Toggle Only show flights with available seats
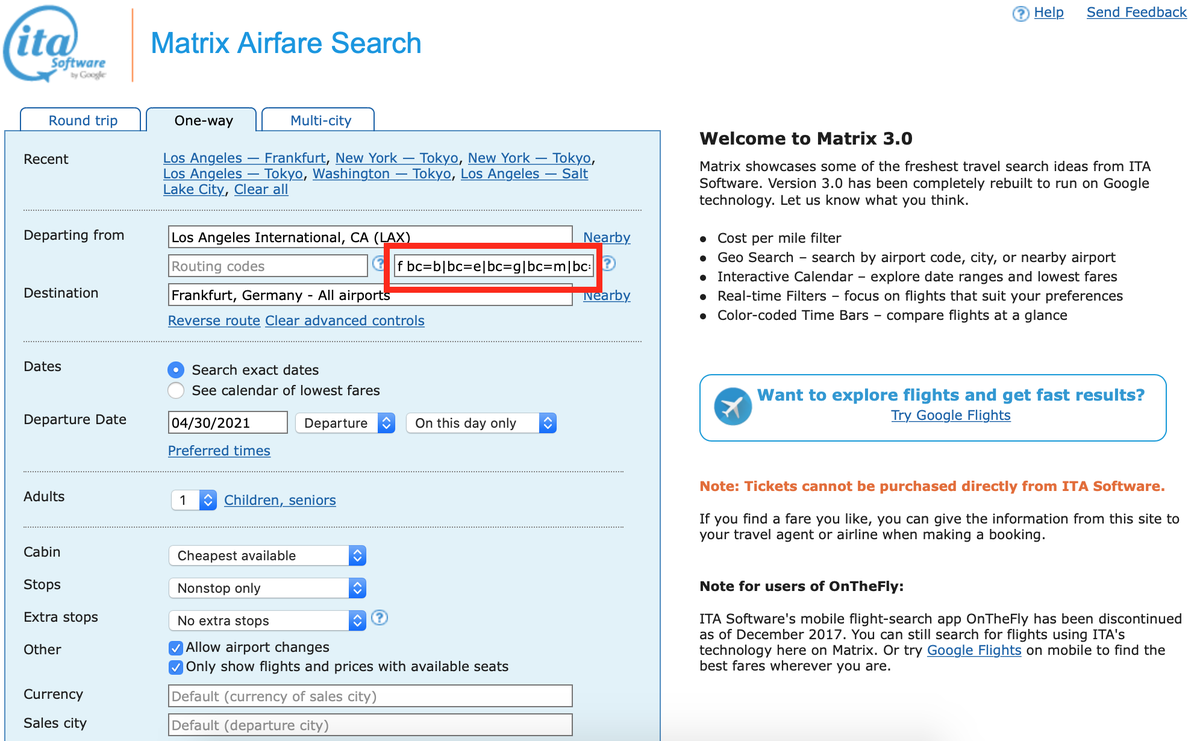The width and height of the screenshot is (1200, 741). point(176,667)
